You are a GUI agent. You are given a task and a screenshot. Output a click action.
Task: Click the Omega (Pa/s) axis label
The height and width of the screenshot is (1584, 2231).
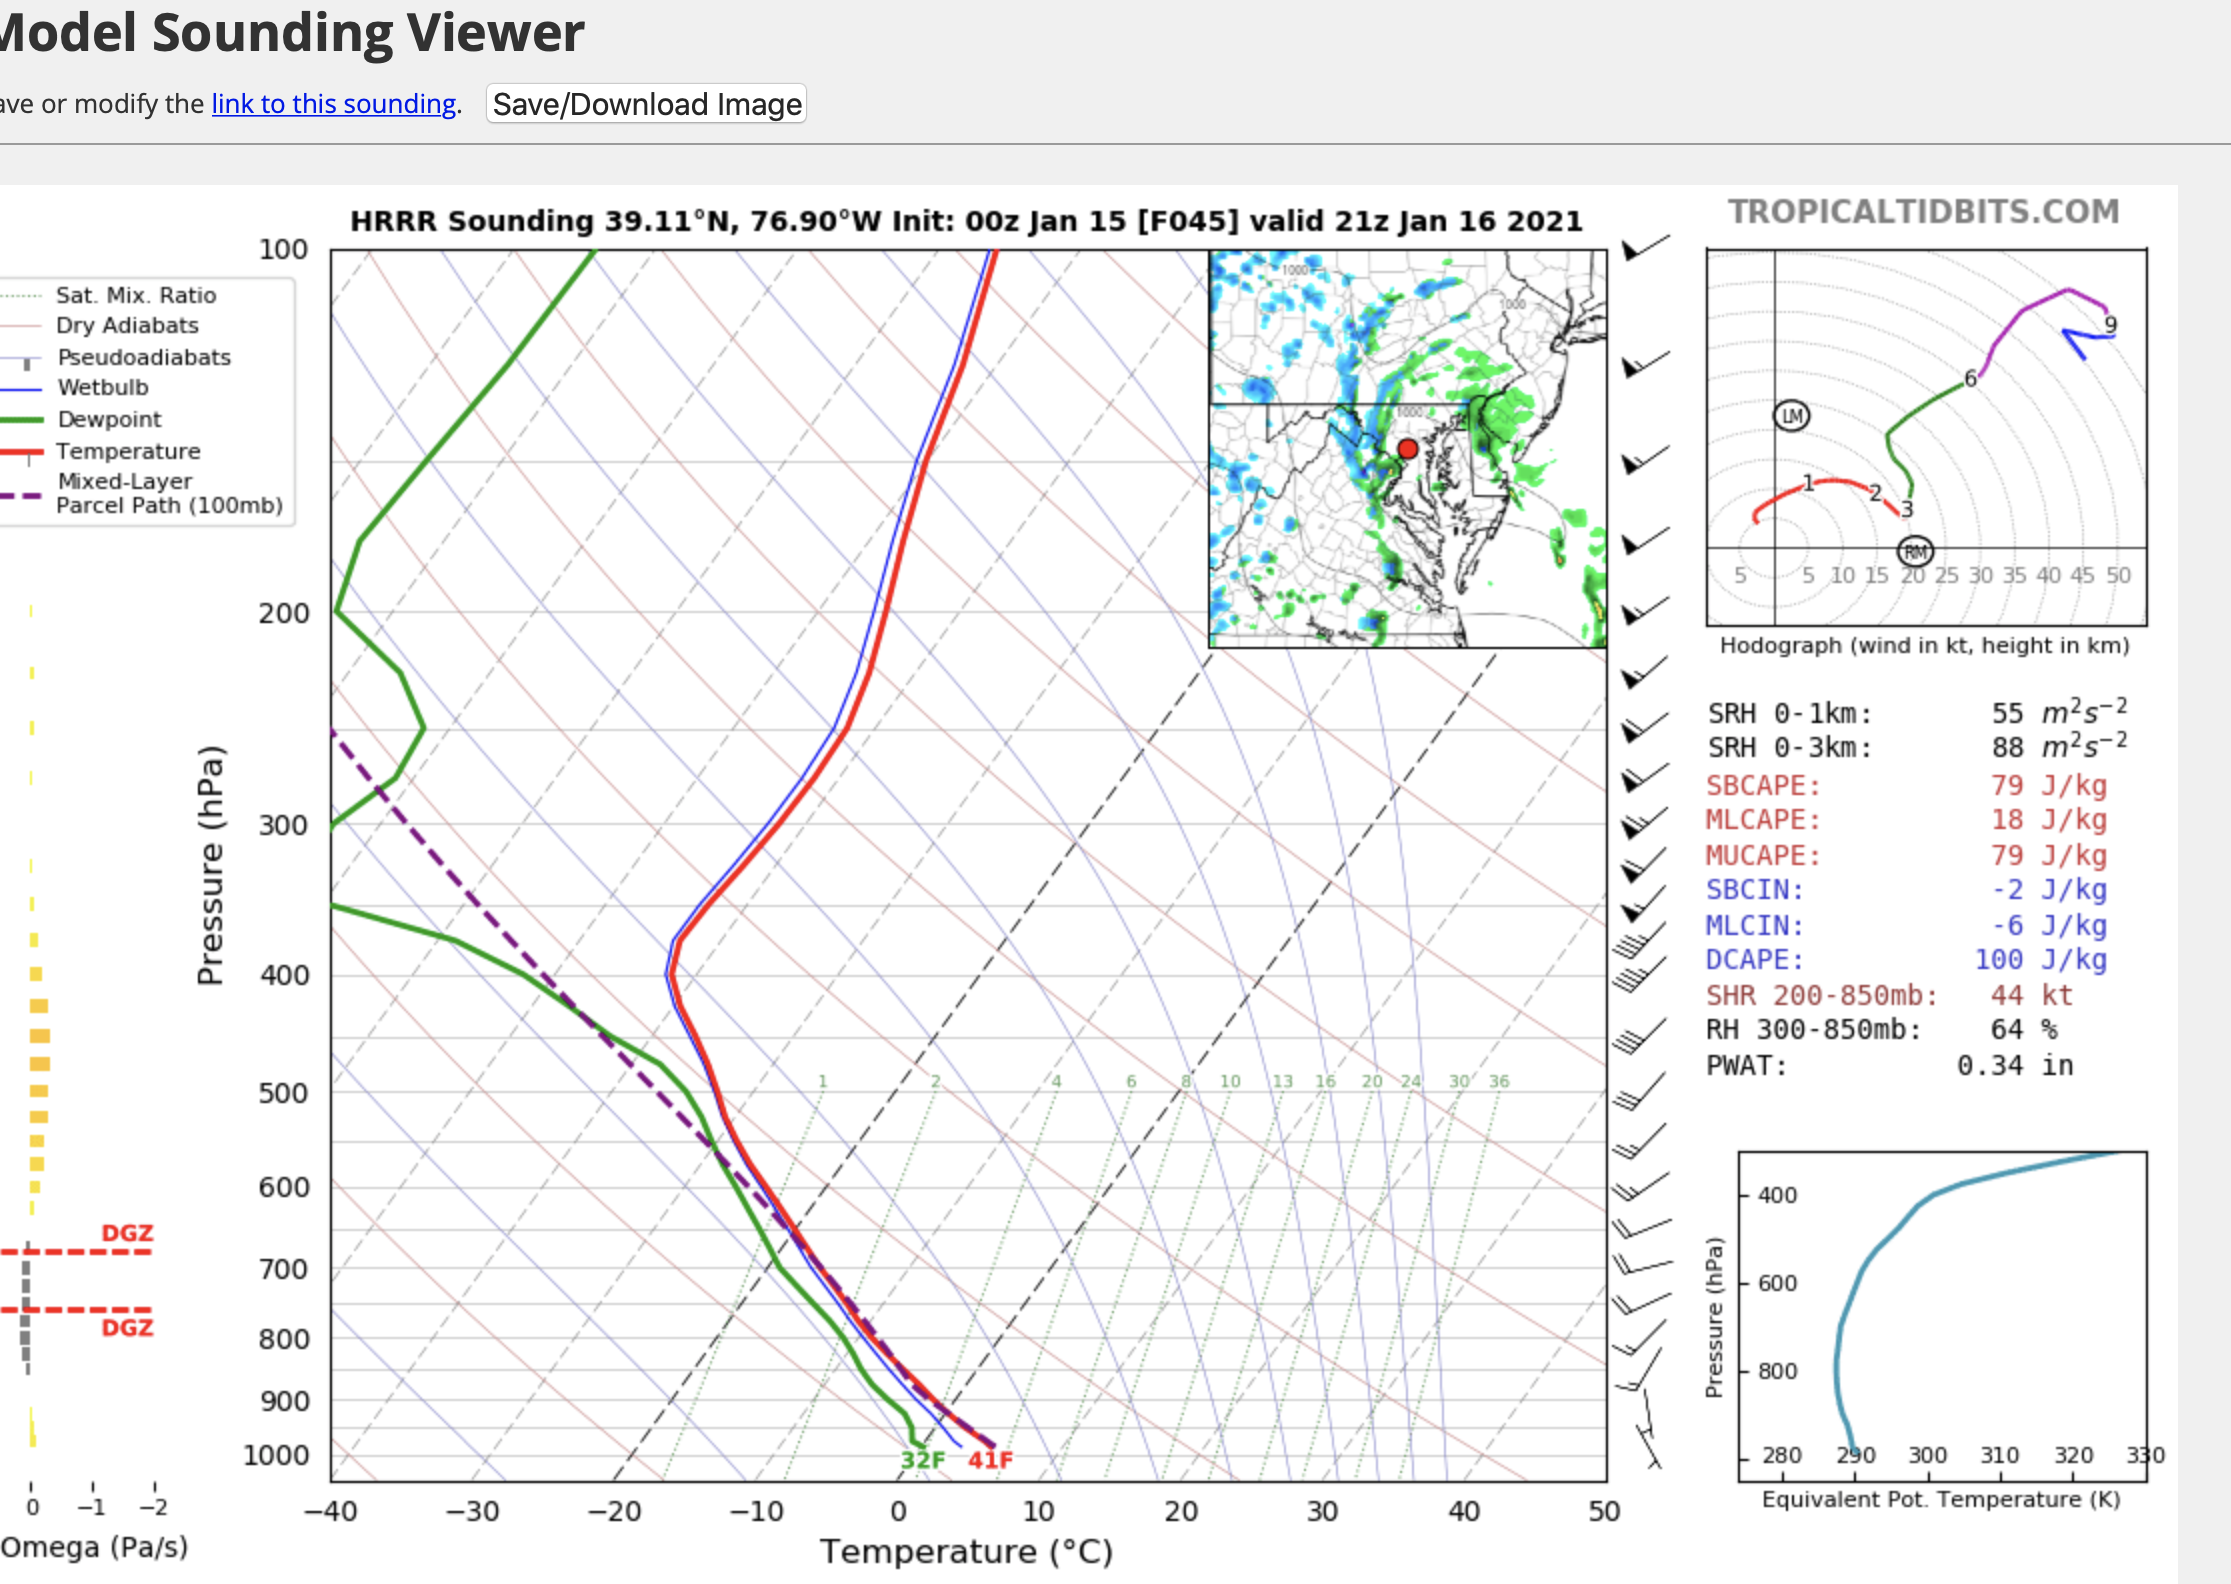coord(94,1547)
